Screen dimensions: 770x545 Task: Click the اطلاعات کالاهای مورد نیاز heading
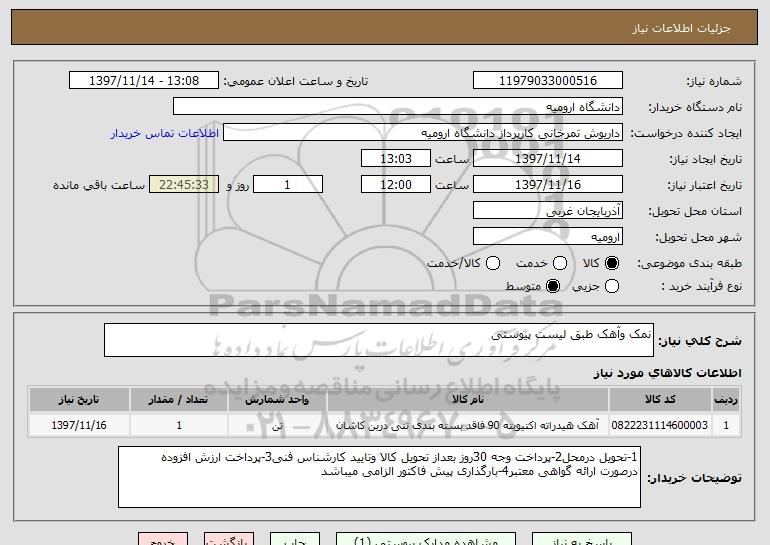[x=667, y=373]
